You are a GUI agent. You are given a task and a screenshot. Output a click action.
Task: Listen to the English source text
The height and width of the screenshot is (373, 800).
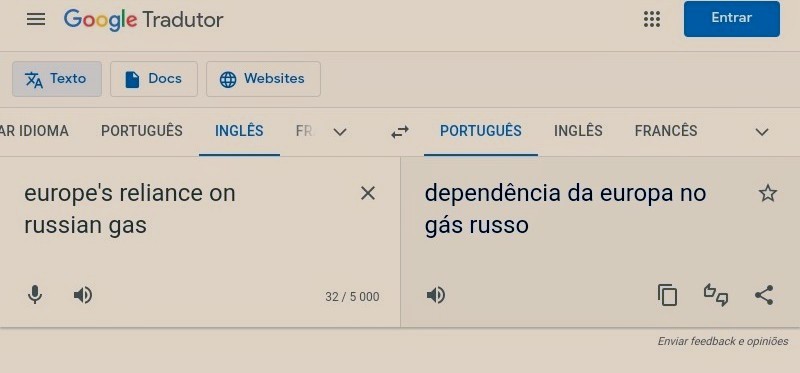click(x=83, y=295)
